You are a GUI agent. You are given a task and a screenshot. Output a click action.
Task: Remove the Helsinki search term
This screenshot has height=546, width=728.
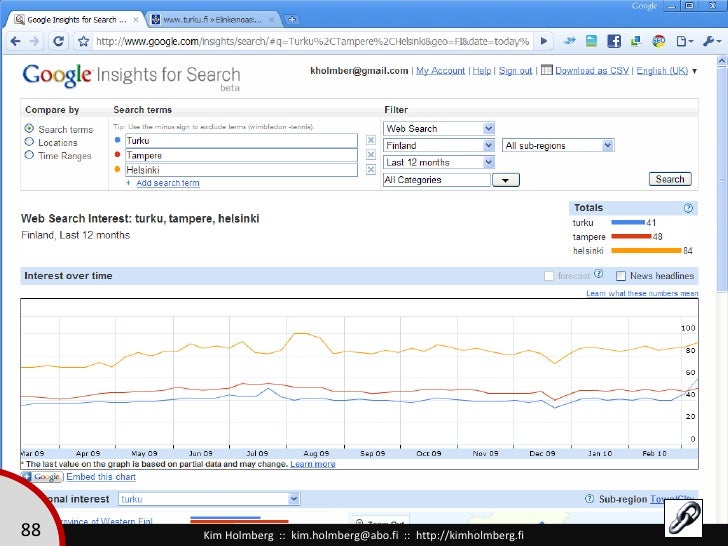370,169
